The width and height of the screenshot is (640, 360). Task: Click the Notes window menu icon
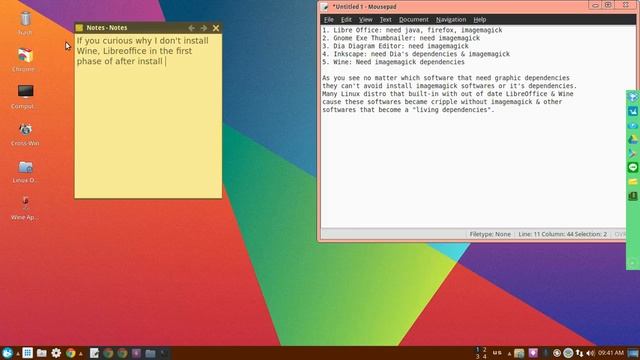(x=80, y=28)
